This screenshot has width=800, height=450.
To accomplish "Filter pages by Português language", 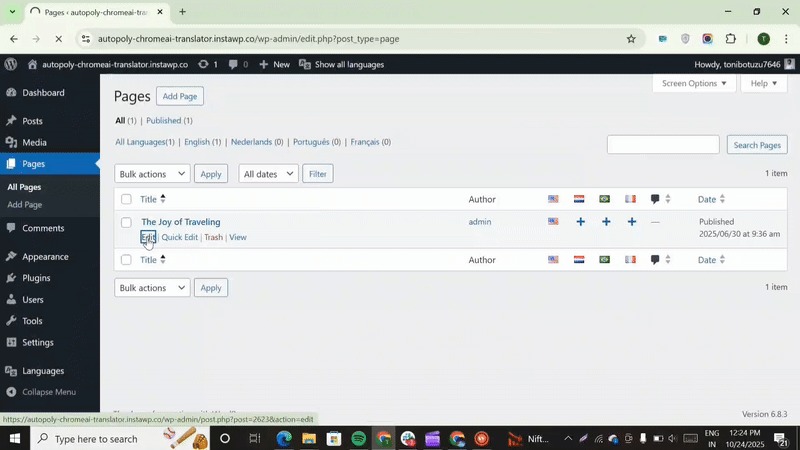I will click(x=316, y=142).
